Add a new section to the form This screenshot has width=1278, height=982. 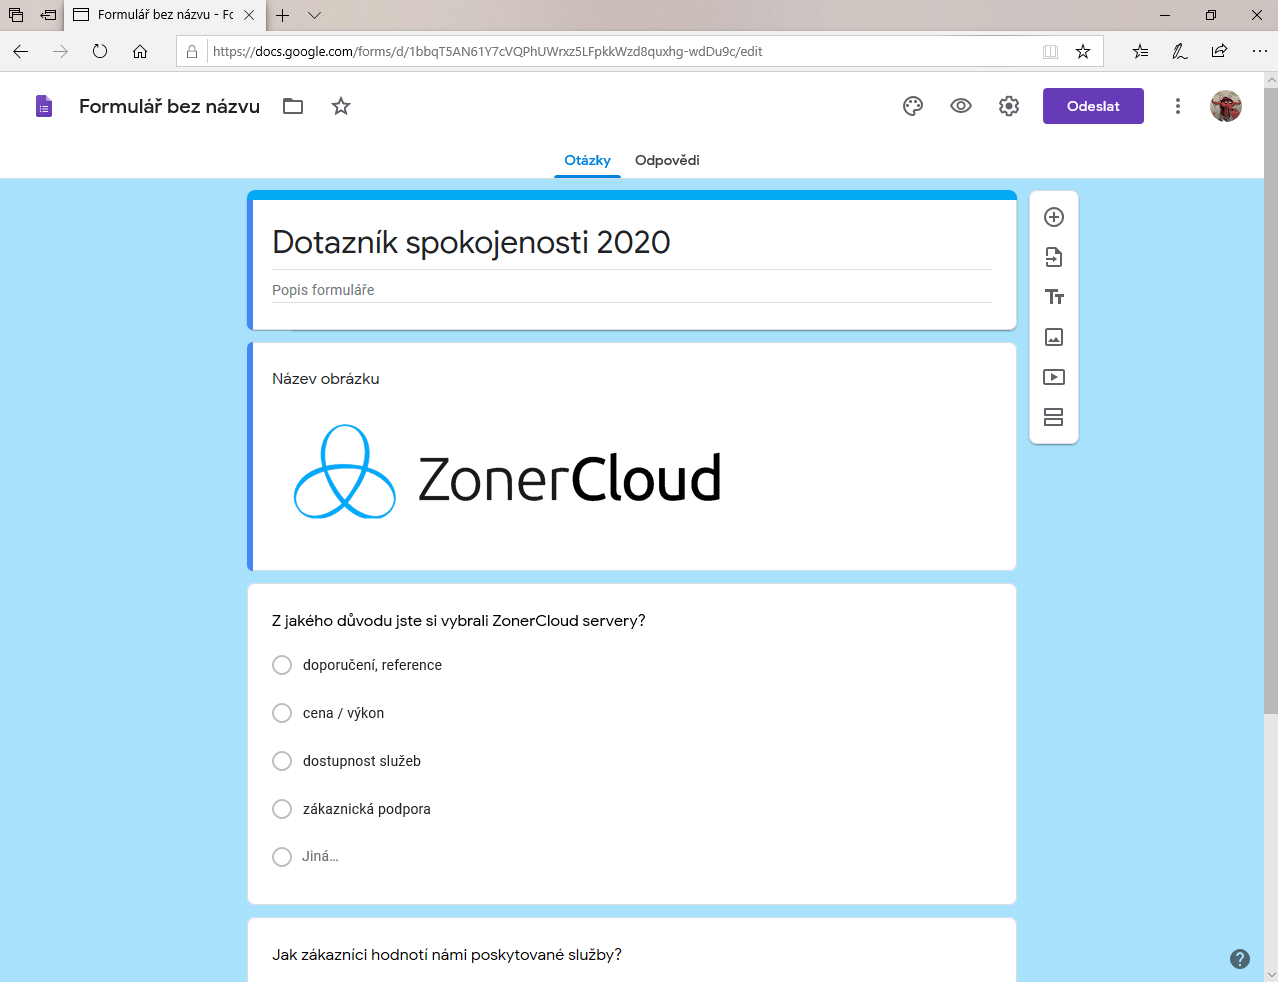[x=1053, y=417]
